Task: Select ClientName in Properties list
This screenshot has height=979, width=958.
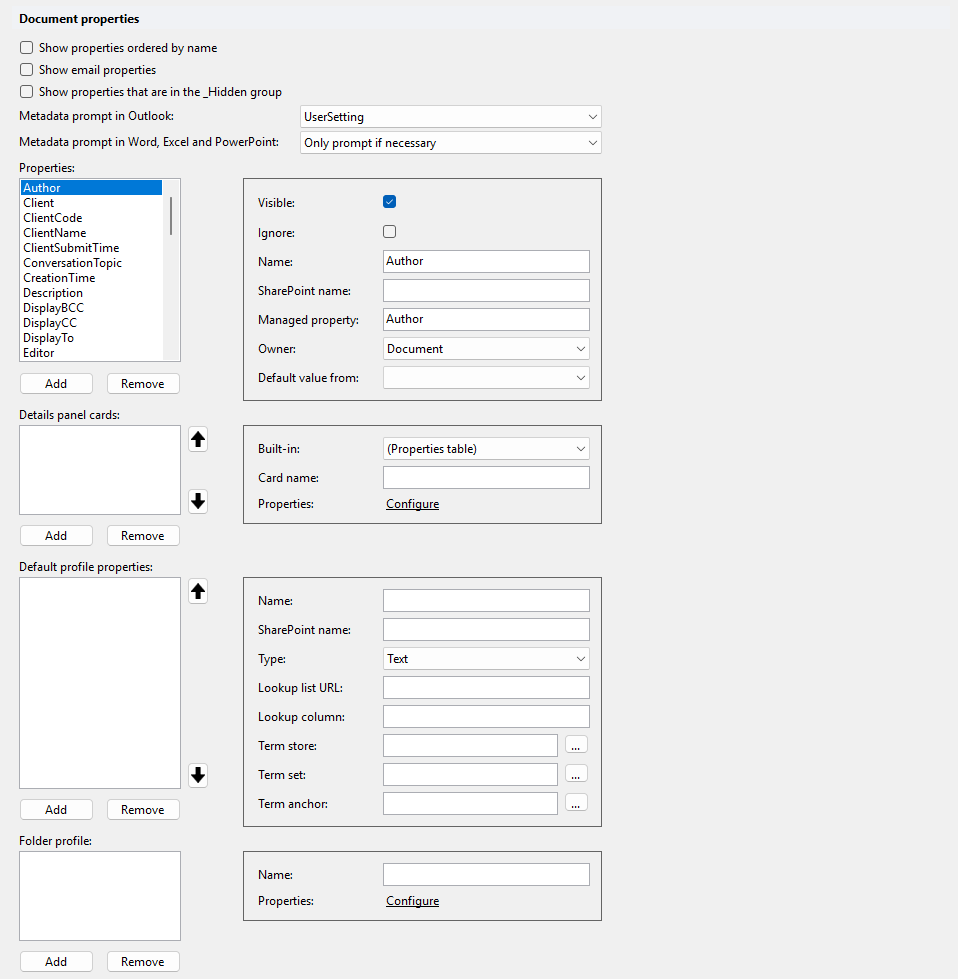Action: click(x=91, y=233)
